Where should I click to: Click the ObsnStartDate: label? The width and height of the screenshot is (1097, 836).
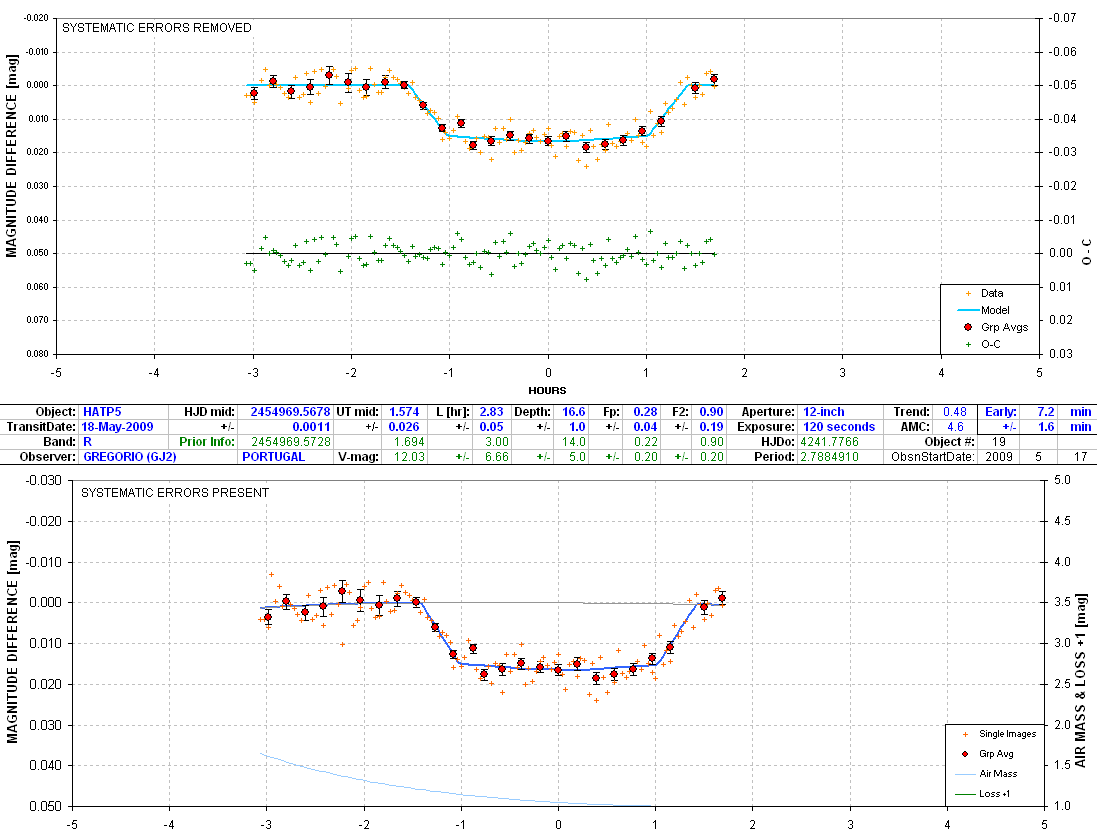[x=932, y=457]
